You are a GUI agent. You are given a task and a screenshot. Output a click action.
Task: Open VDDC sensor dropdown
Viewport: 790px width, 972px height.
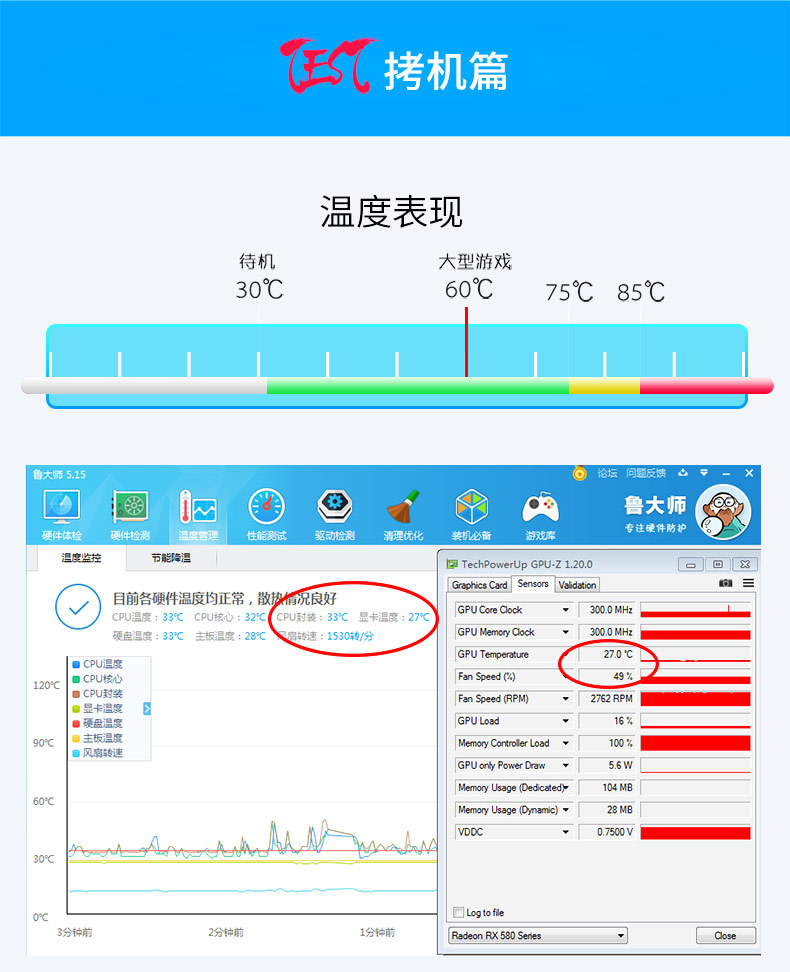[x=566, y=832]
